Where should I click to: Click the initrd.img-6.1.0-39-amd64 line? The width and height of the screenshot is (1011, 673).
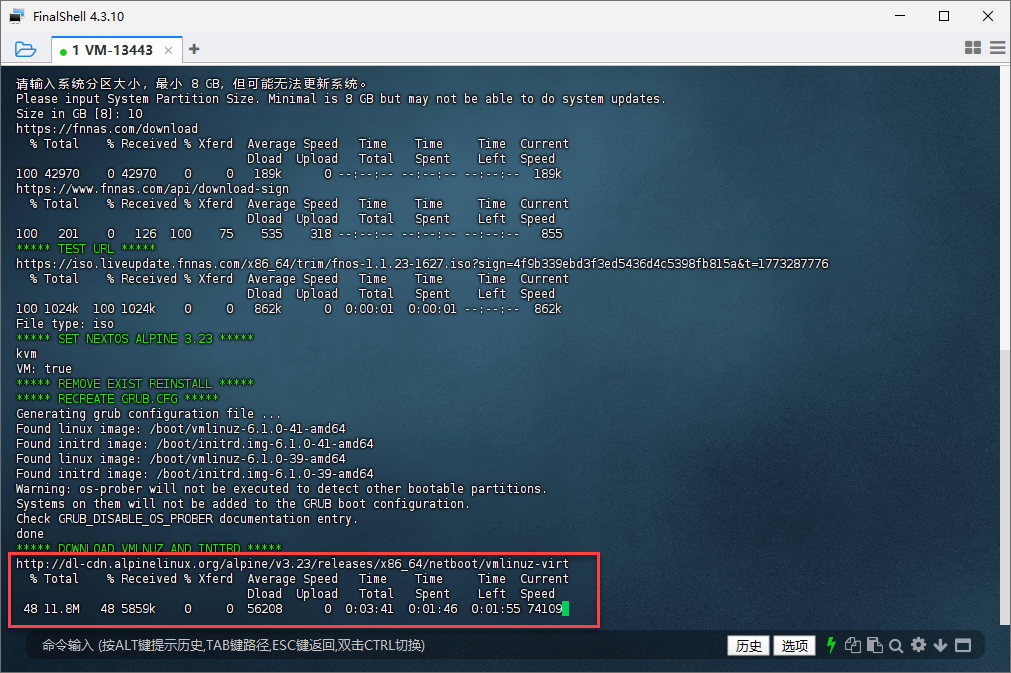195,474
